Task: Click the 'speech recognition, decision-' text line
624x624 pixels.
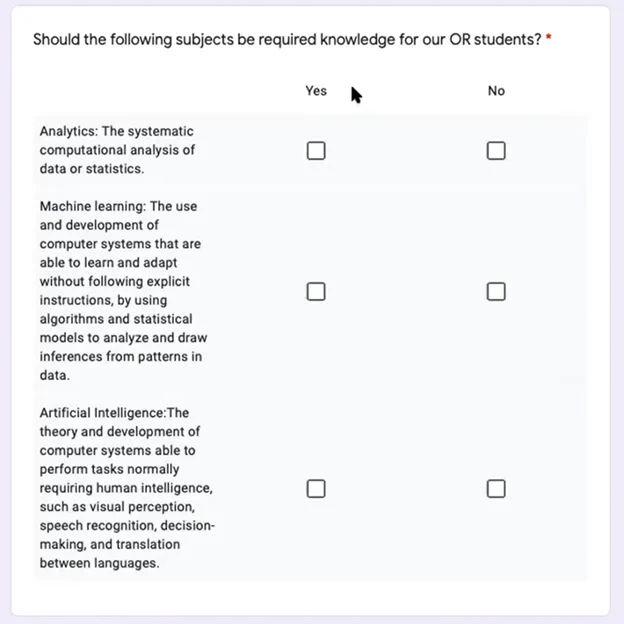Action: (x=127, y=526)
